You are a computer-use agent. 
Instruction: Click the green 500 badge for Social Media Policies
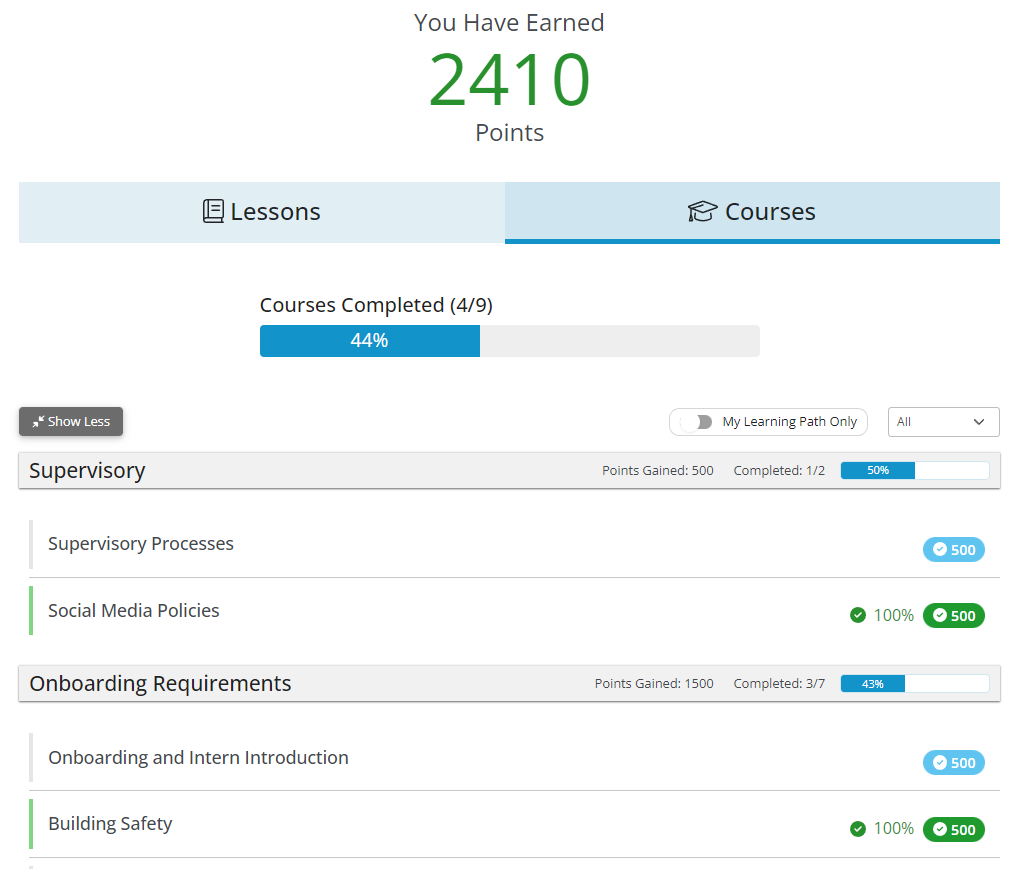coord(954,615)
